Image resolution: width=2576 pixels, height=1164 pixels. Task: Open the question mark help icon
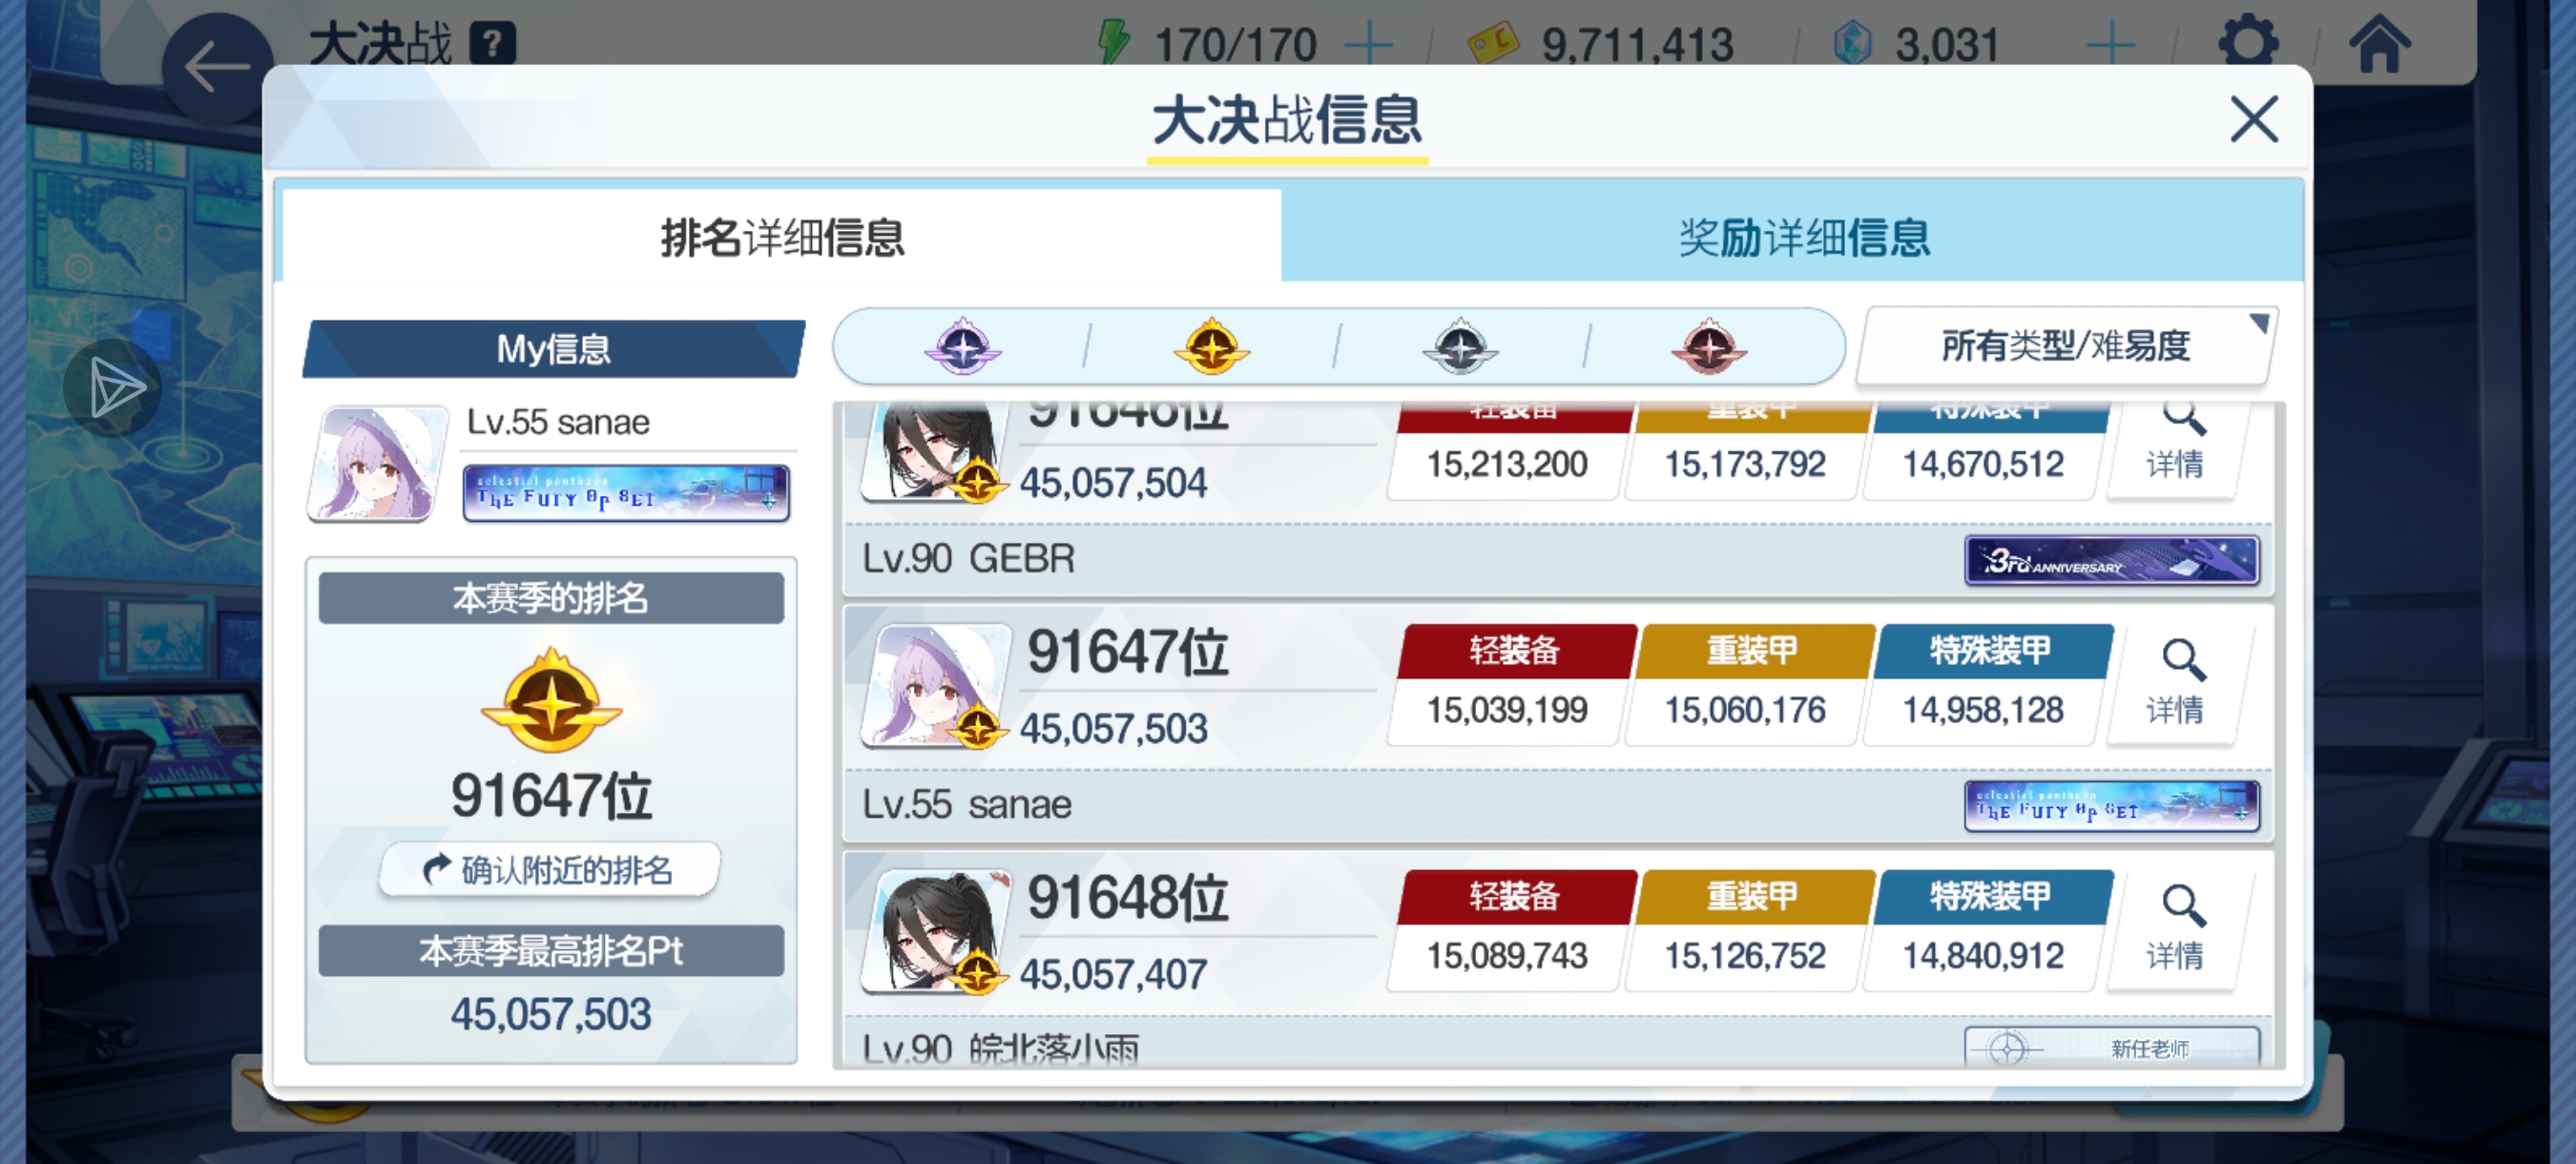493,43
